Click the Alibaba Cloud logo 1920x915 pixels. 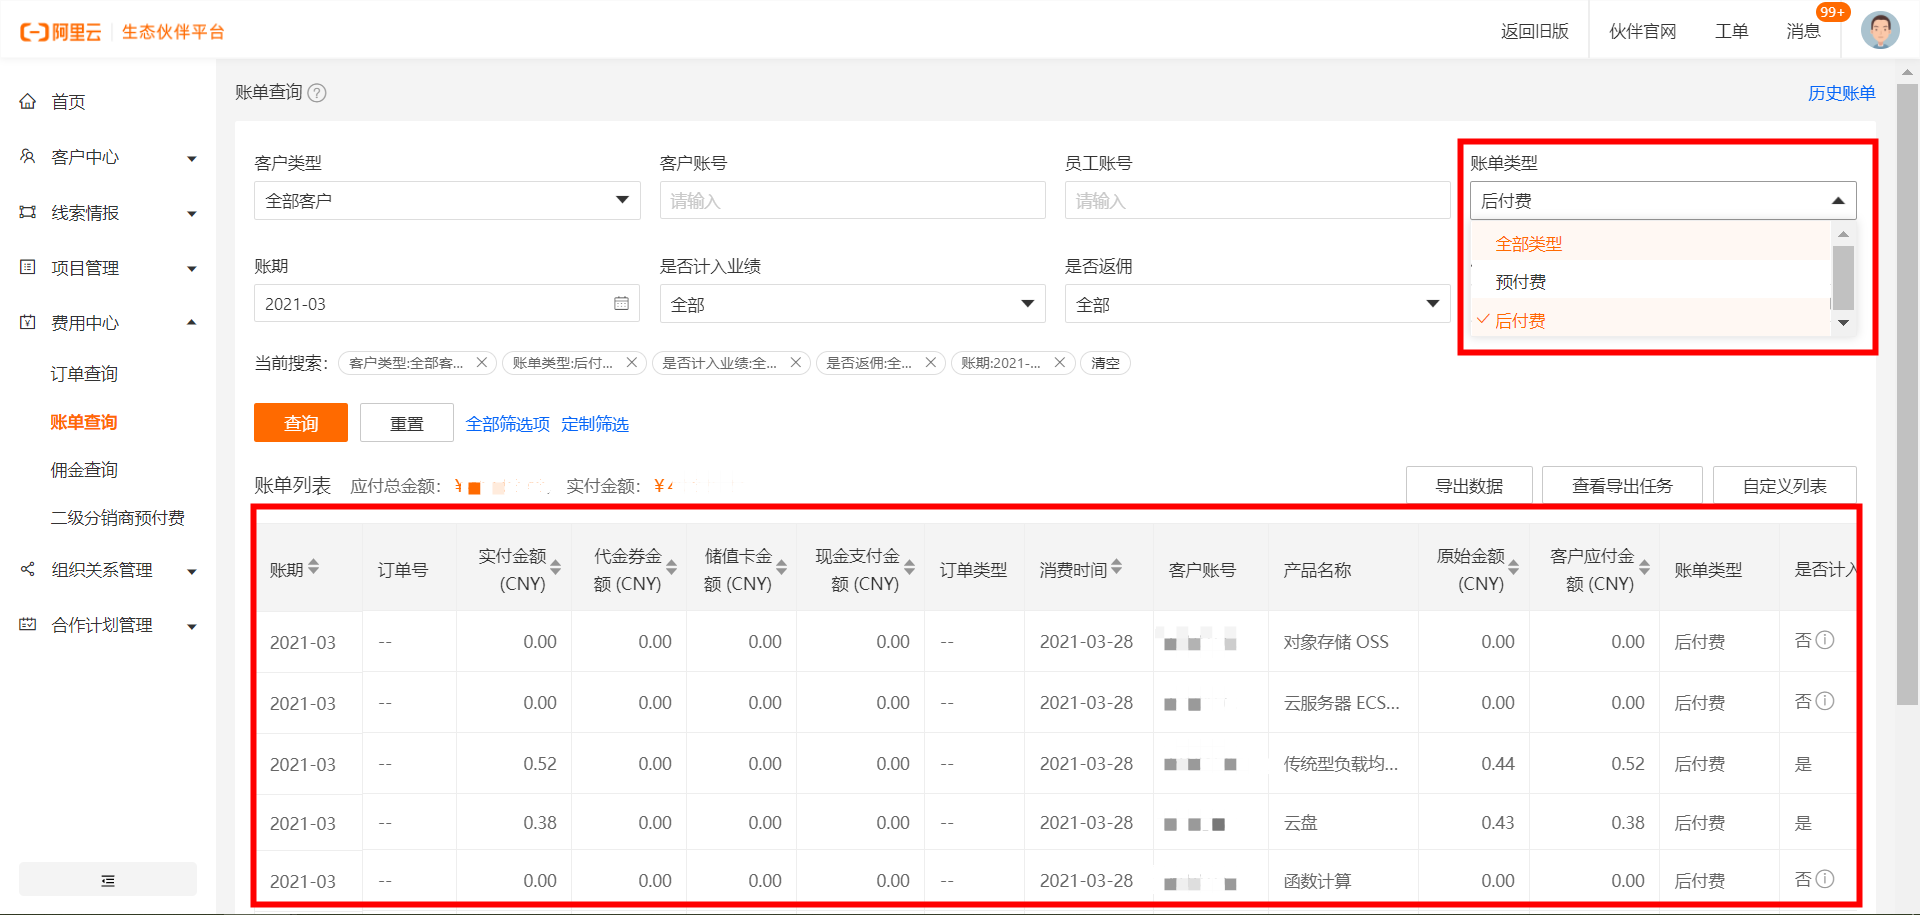click(x=61, y=32)
